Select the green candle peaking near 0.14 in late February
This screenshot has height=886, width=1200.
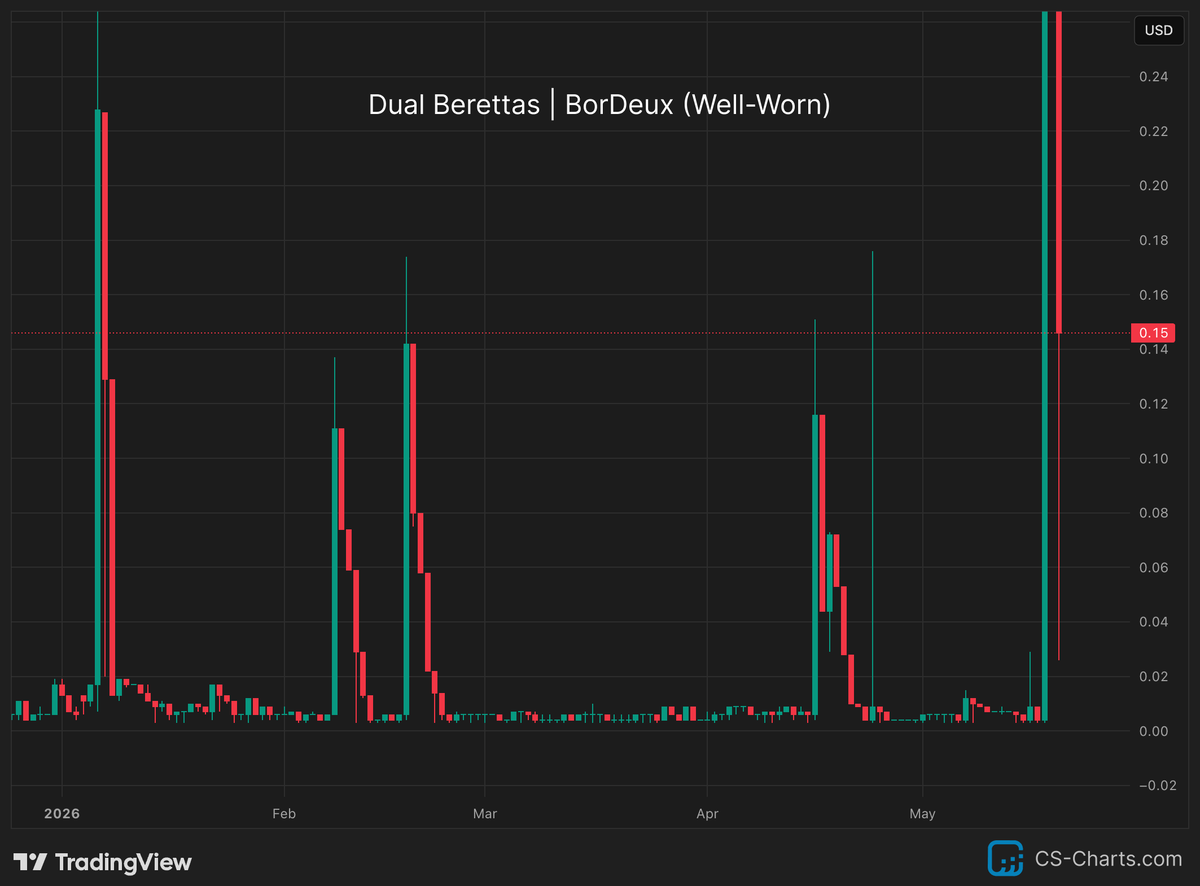pos(406,529)
